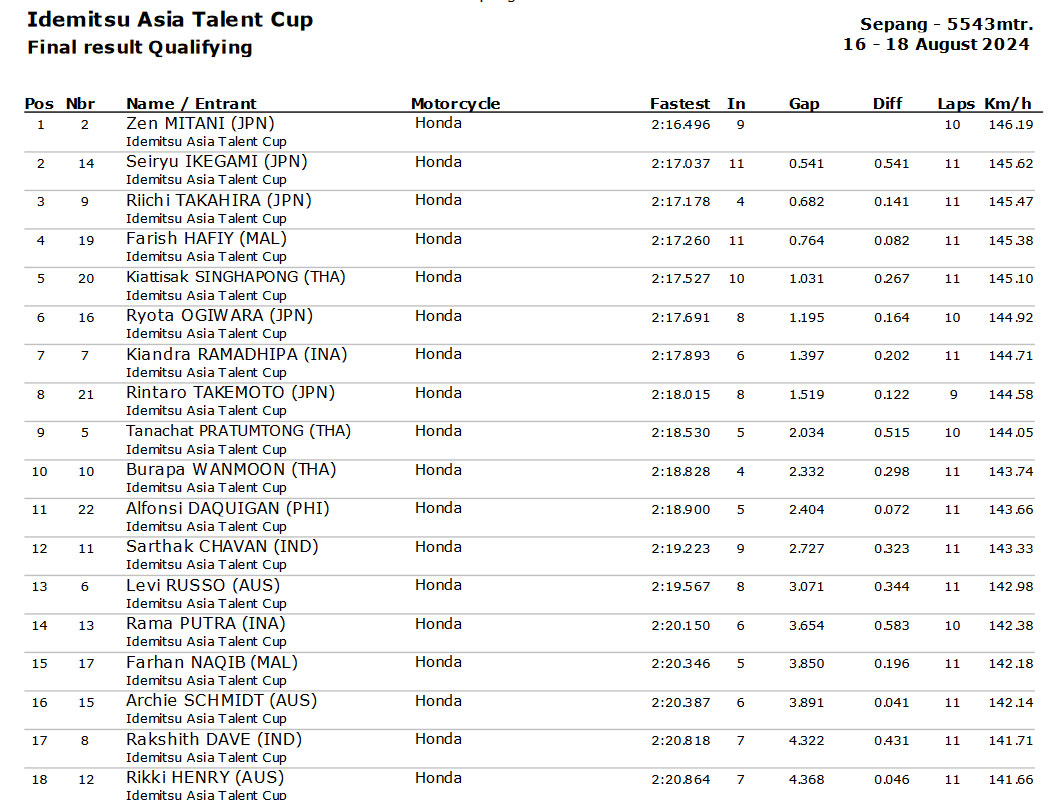Click the 'Km/h' column header
This screenshot has height=800, width=1053.
1008,104
